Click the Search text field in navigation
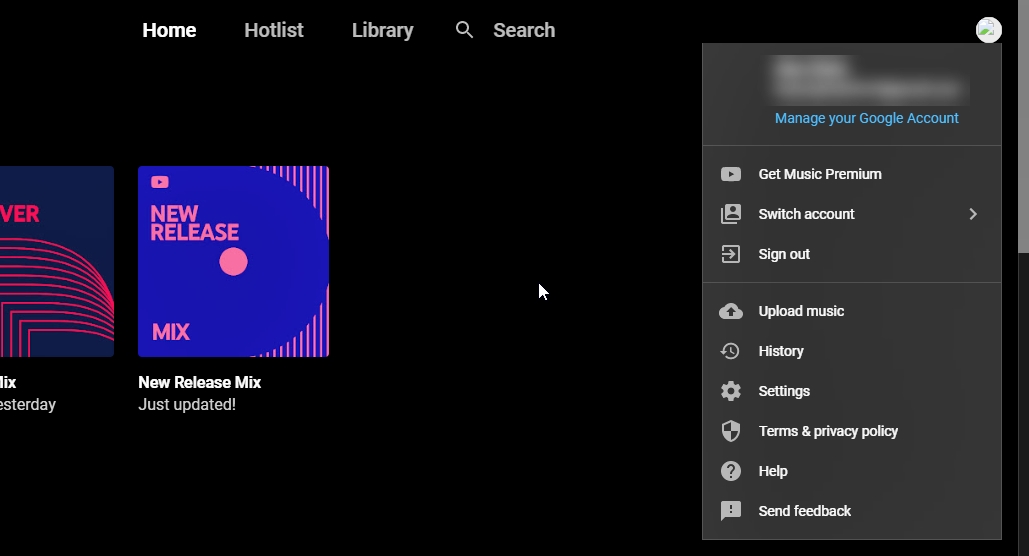Viewport: 1029px width, 556px height. (x=524, y=30)
